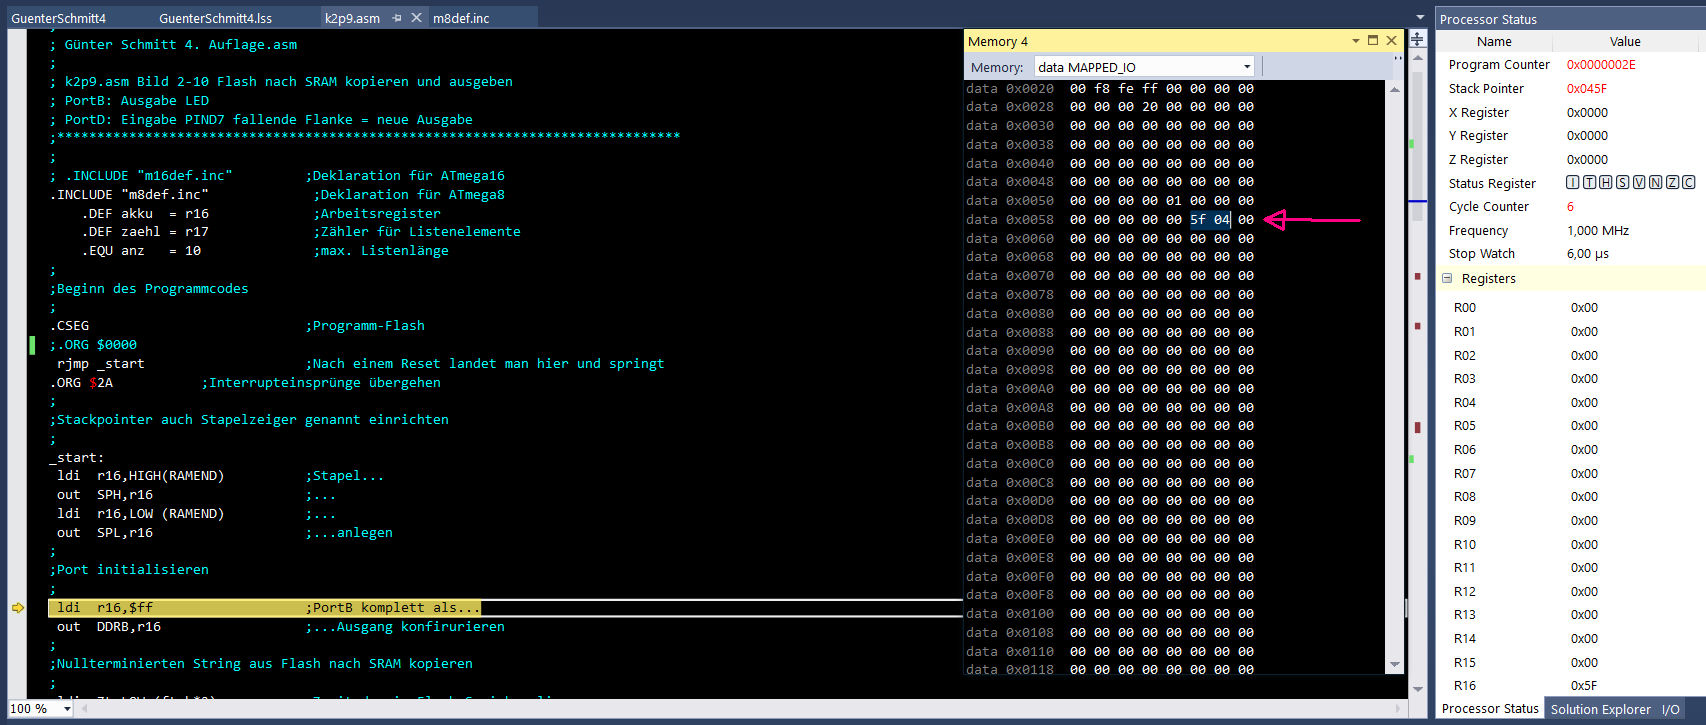This screenshot has height=725, width=1706.
Task: Select the Program Counter value 0x0000002E
Action: tap(1601, 64)
